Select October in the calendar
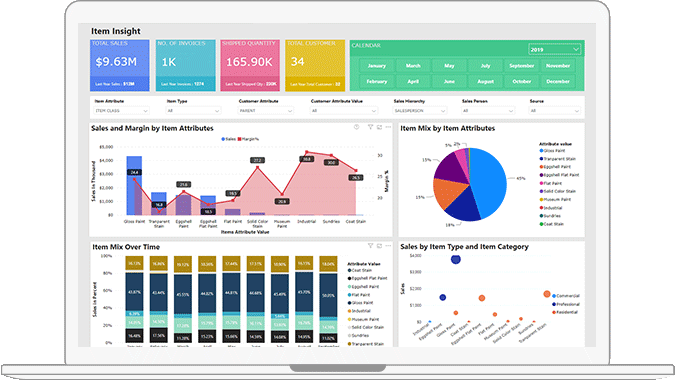 521,81
